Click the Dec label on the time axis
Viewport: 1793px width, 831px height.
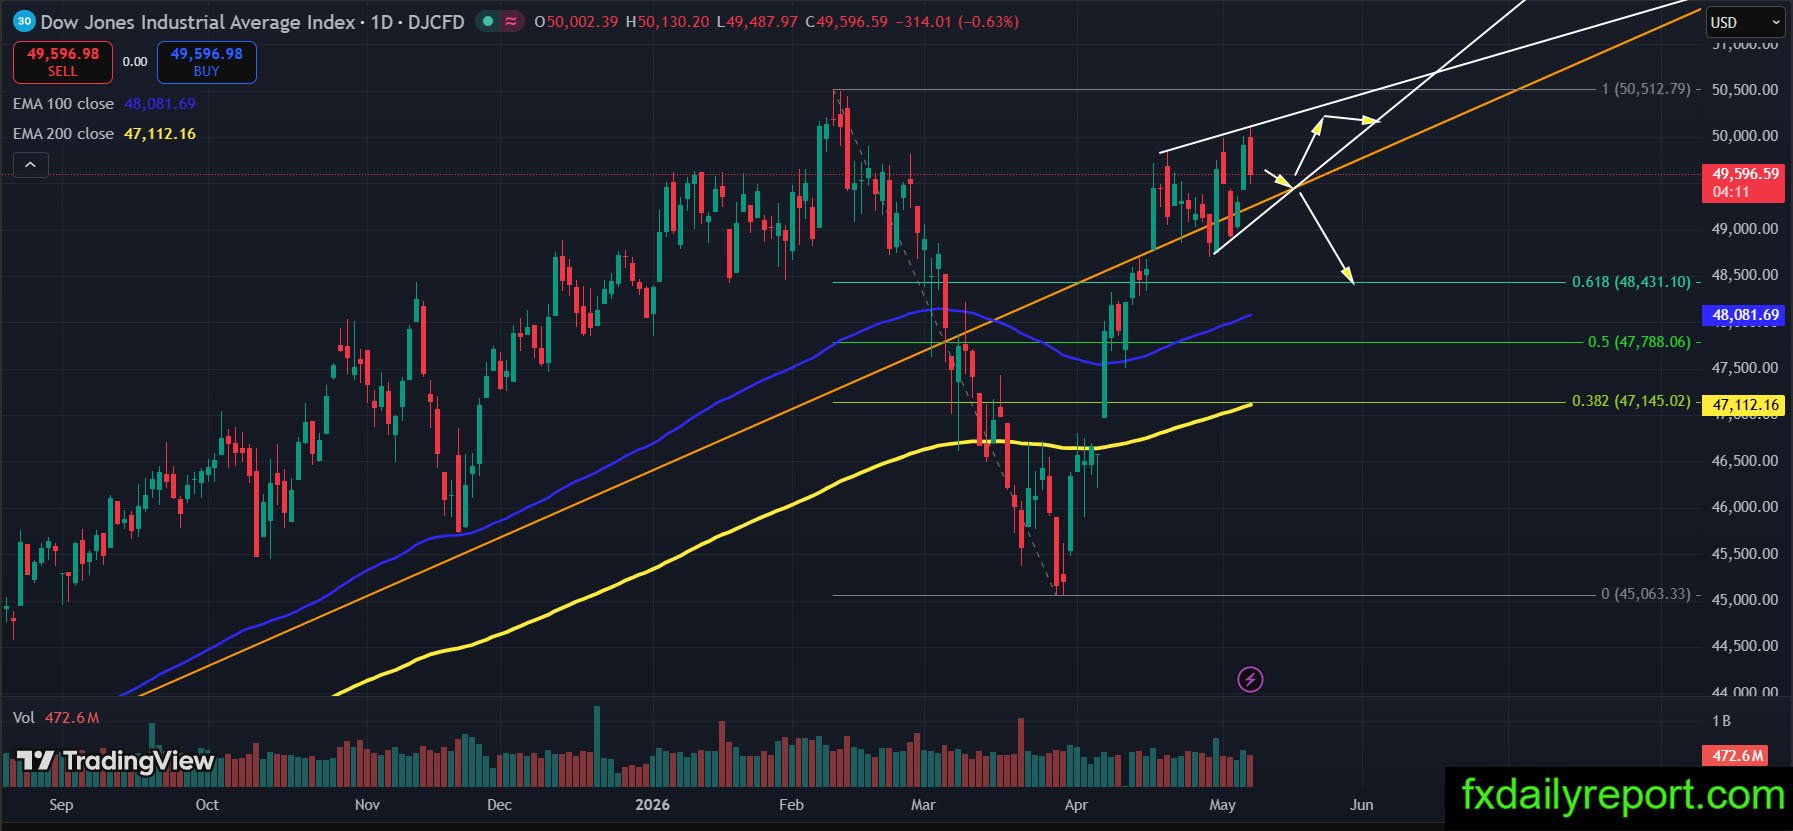pyautogui.click(x=499, y=805)
